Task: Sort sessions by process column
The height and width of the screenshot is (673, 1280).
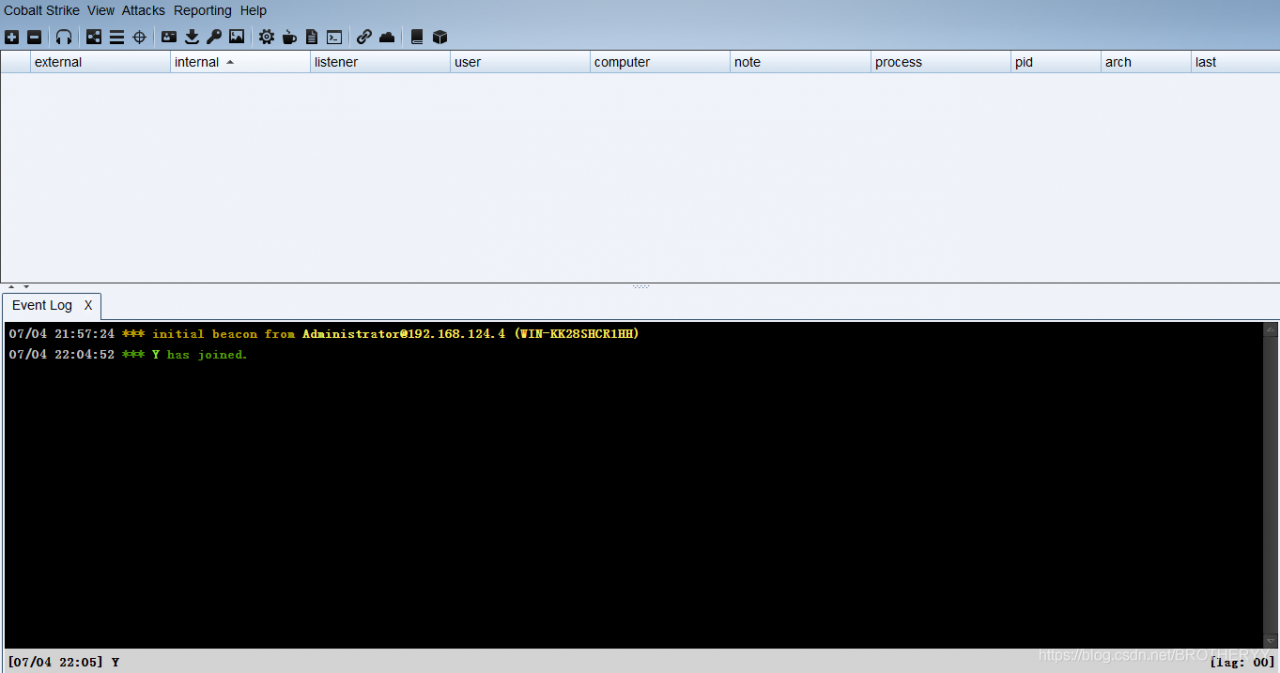Action: 941,62
